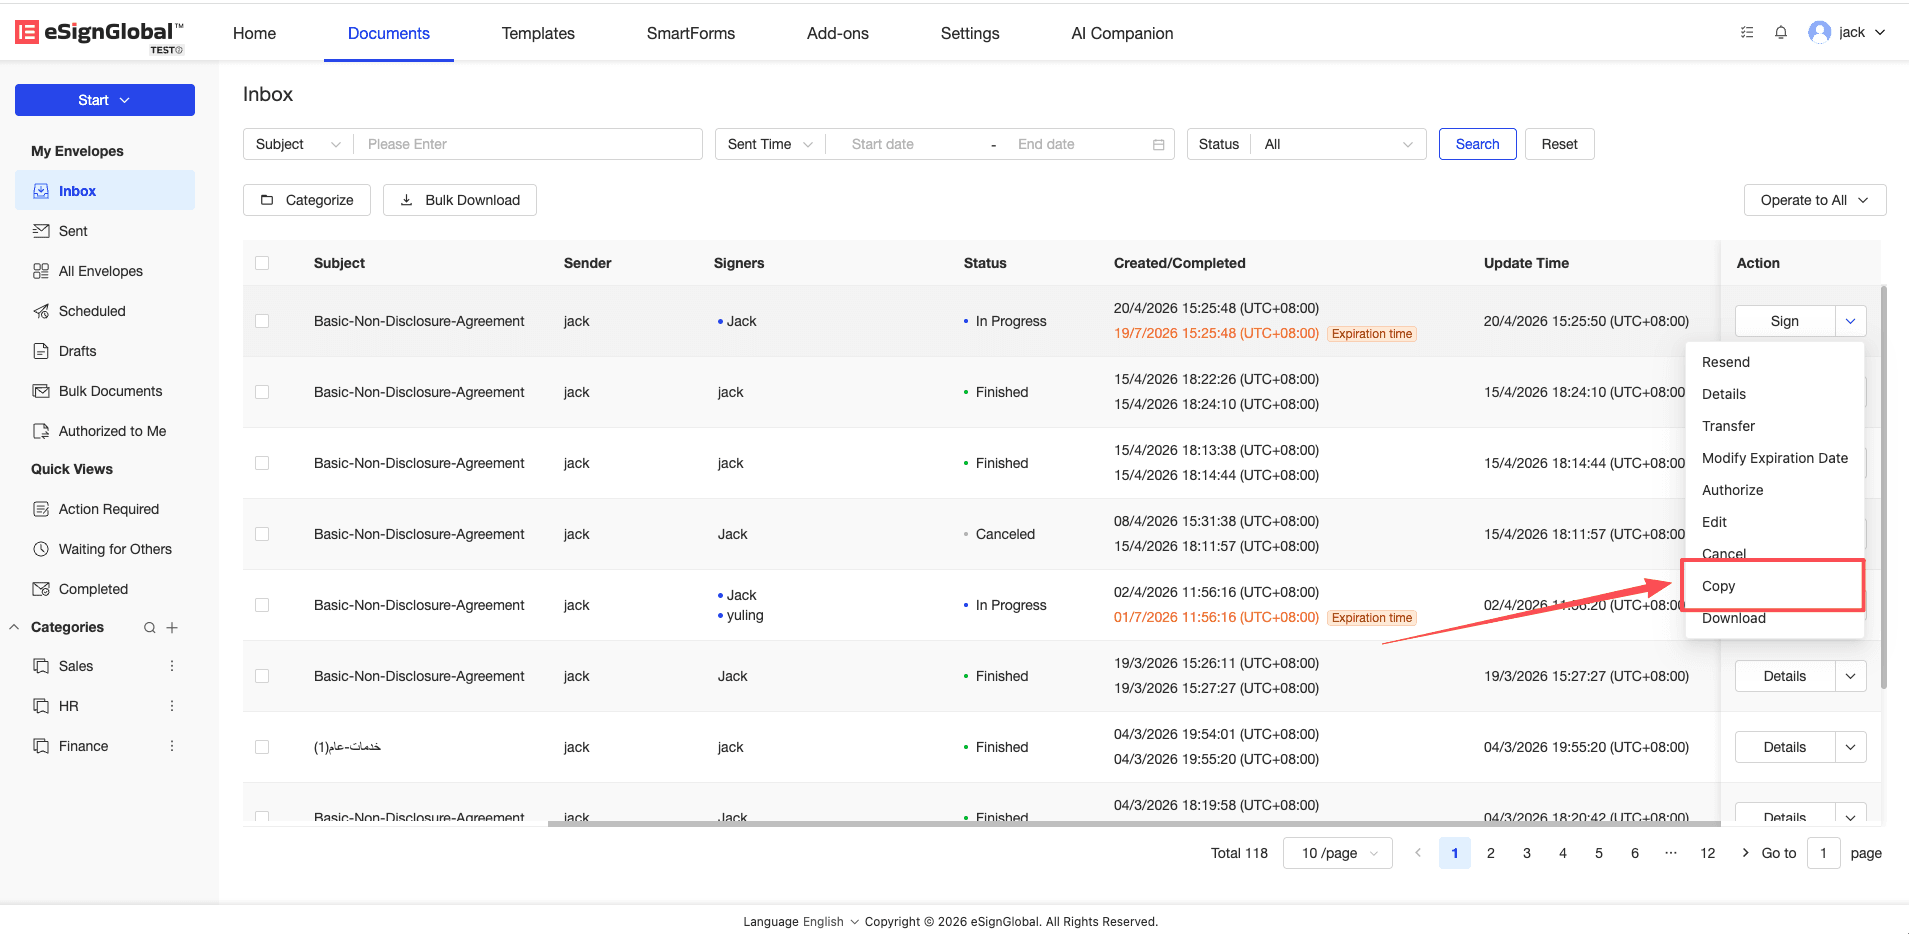The image size is (1909, 934).
Task: Select the row created 15/4/2026 18:13:38
Action: coord(262,463)
